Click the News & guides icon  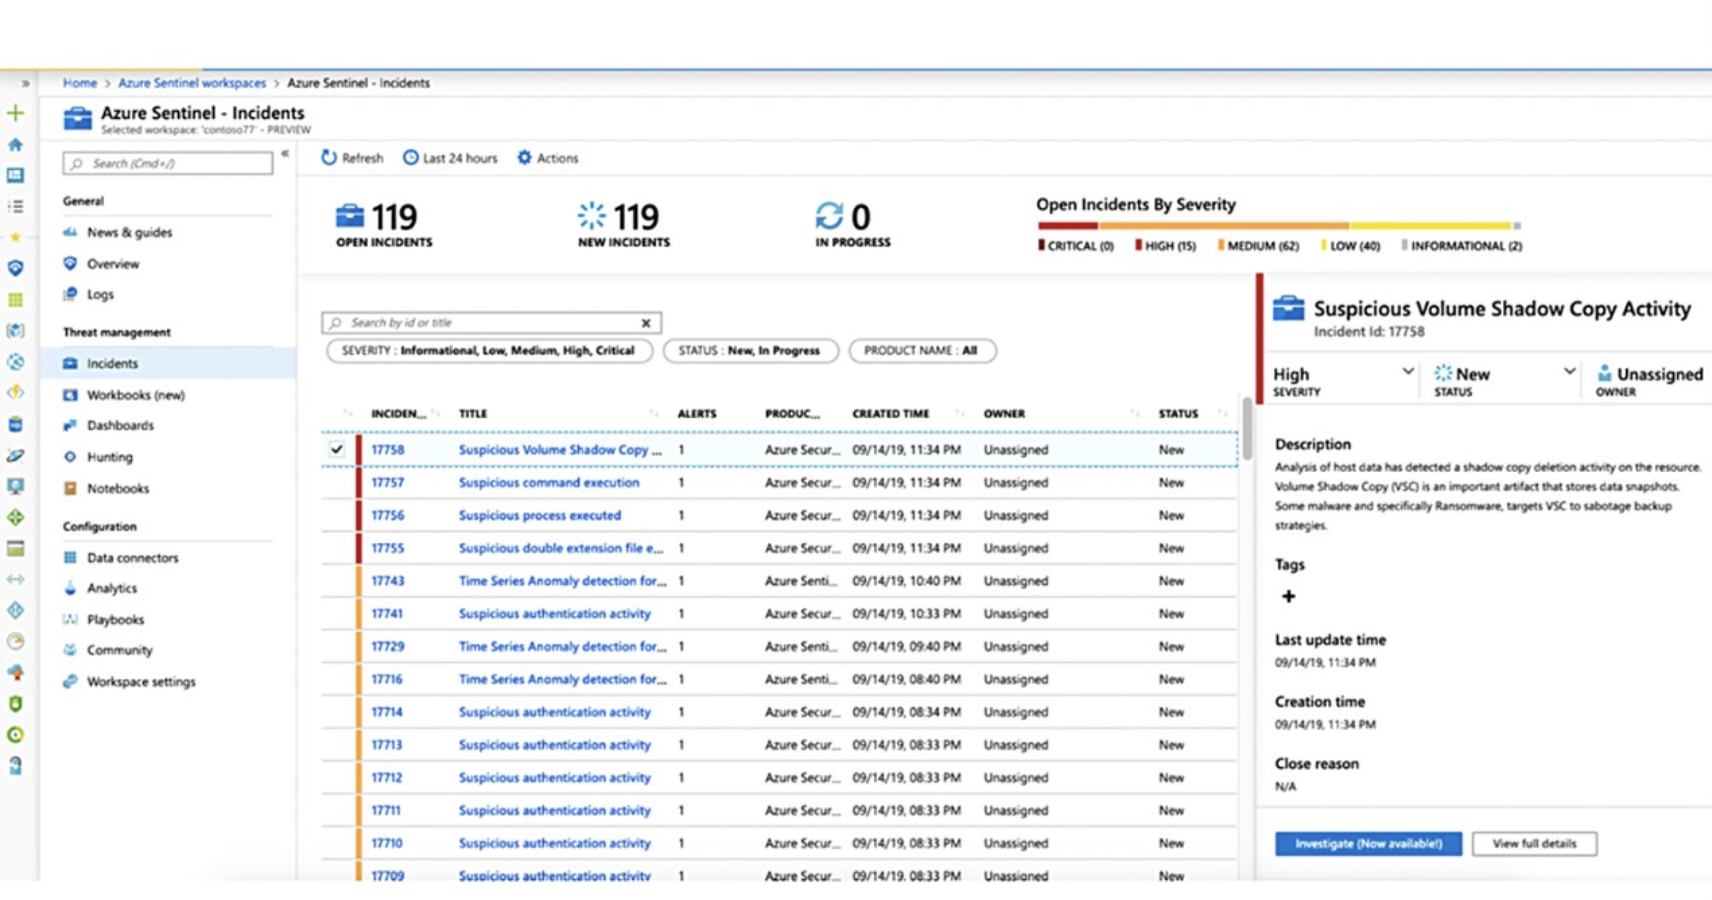(70, 232)
